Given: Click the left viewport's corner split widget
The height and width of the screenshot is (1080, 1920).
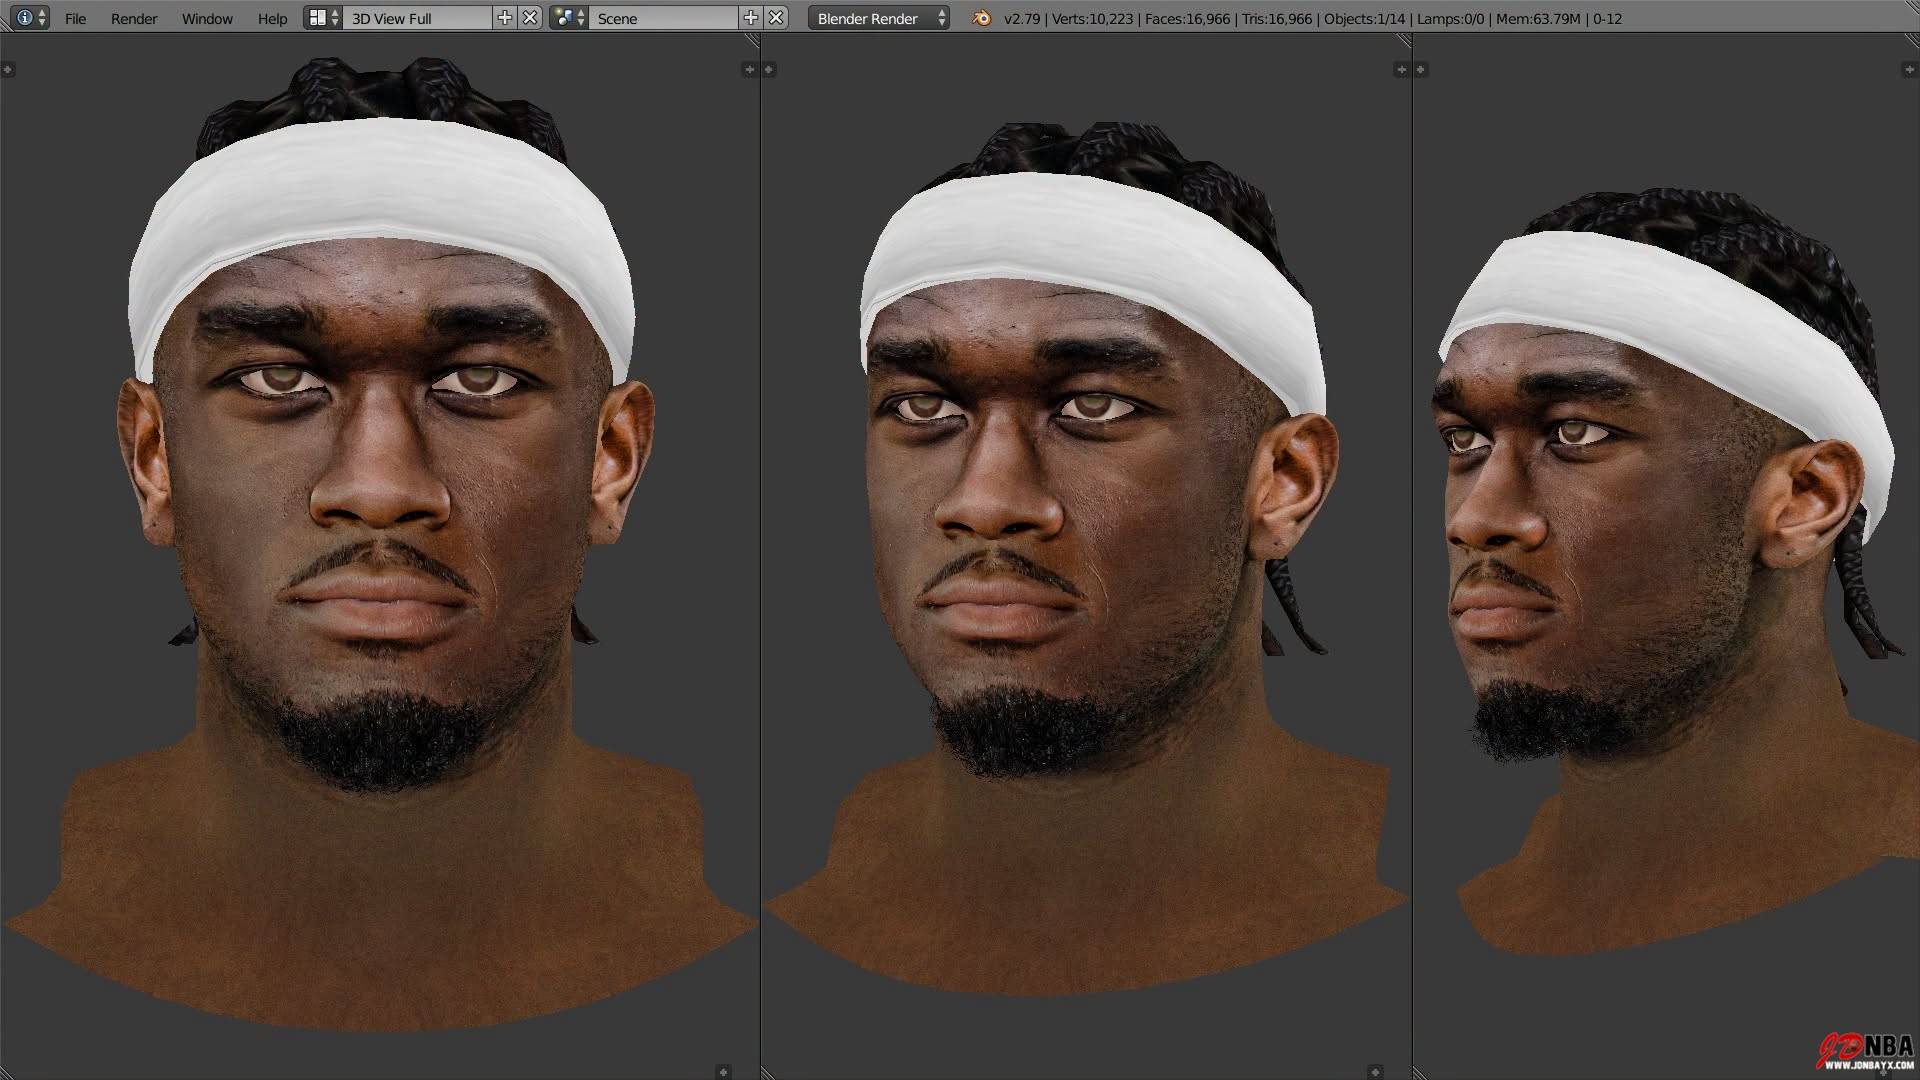Looking at the screenshot, I should (x=752, y=41).
